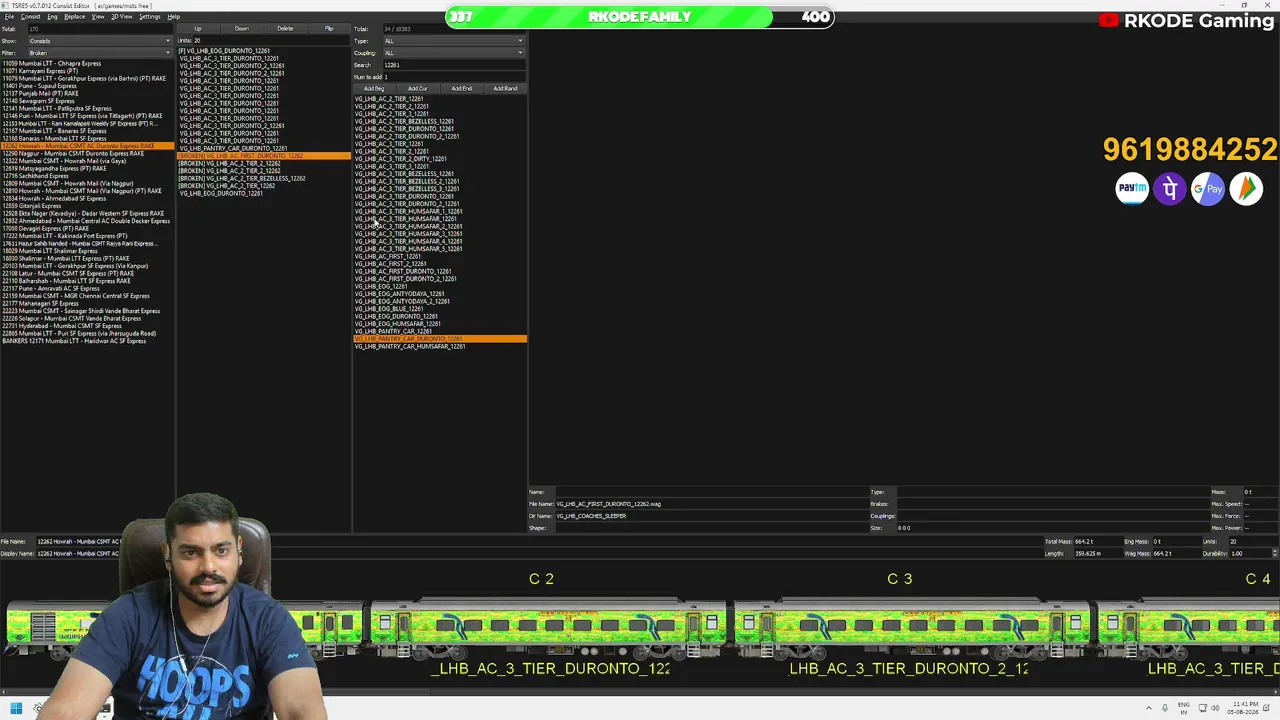Image resolution: width=1280 pixels, height=720 pixels.
Task: Select wagon VG_LHB_AC_2_TIER_BEZELLESS_12261
Action: pyautogui.click(x=440, y=122)
